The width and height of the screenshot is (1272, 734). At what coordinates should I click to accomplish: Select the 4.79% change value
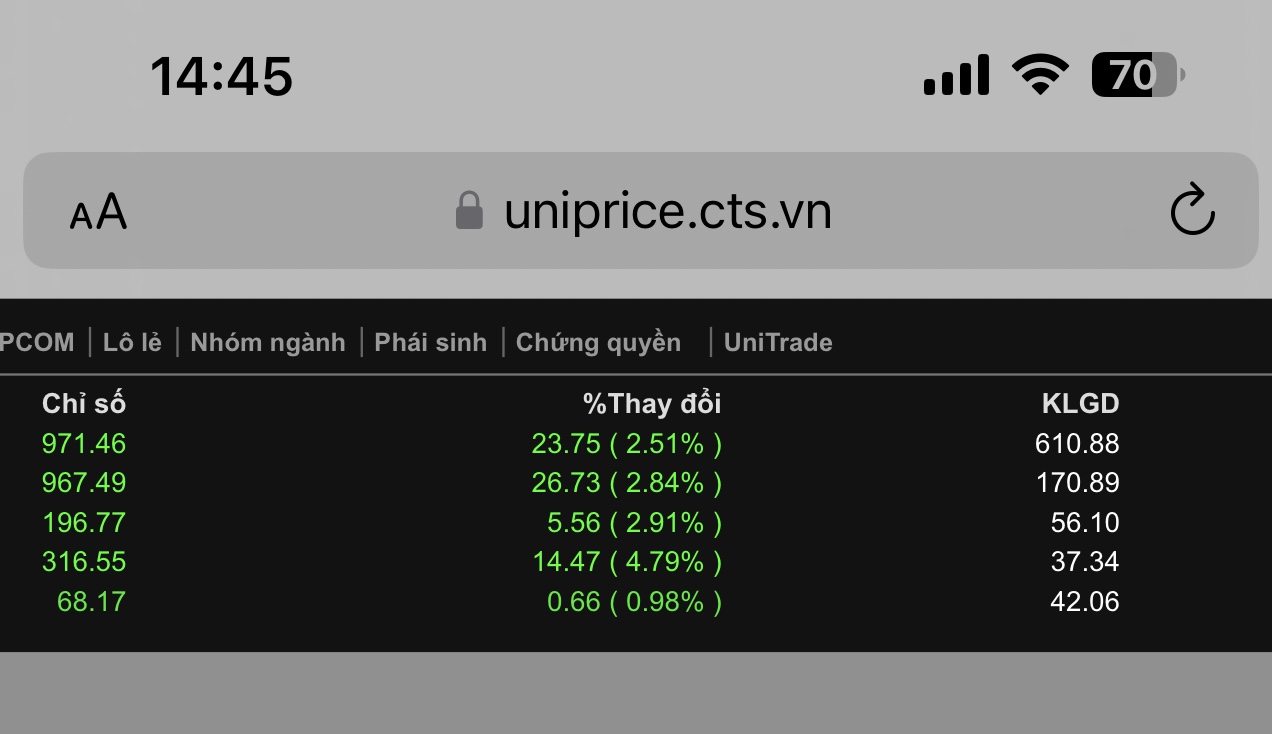click(x=665, y=562)
